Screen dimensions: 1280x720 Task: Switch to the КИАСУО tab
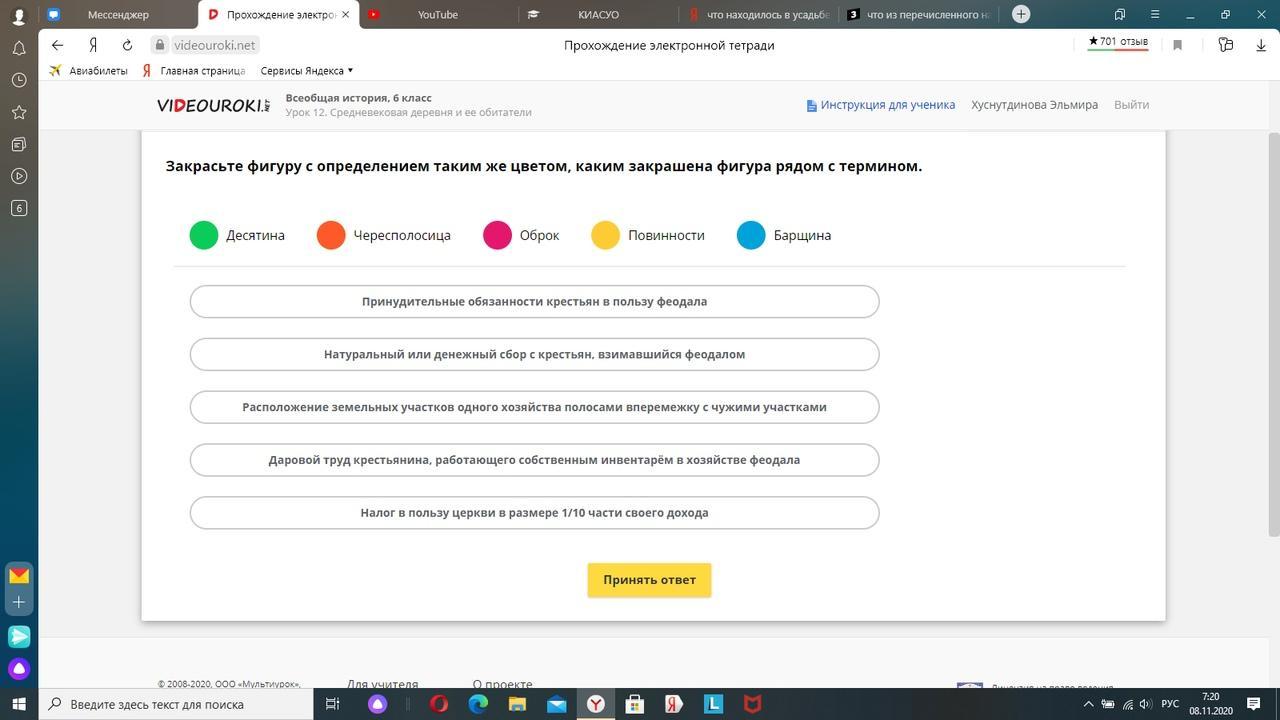point(598,14)
